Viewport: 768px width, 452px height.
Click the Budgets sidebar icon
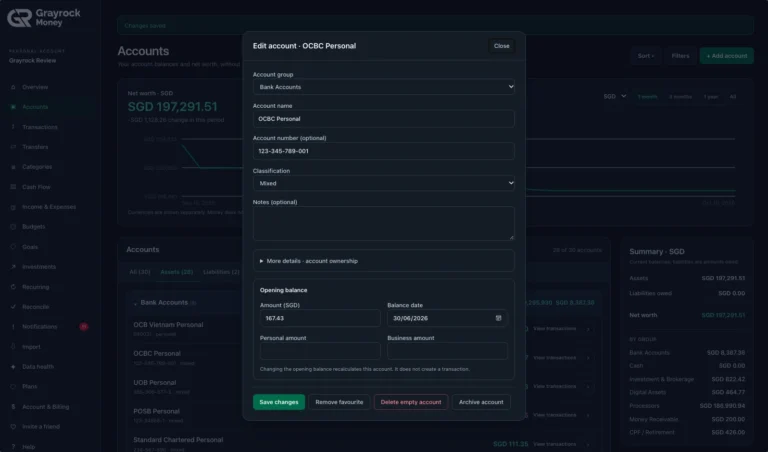pyautogui.click(x=13, y=227)
